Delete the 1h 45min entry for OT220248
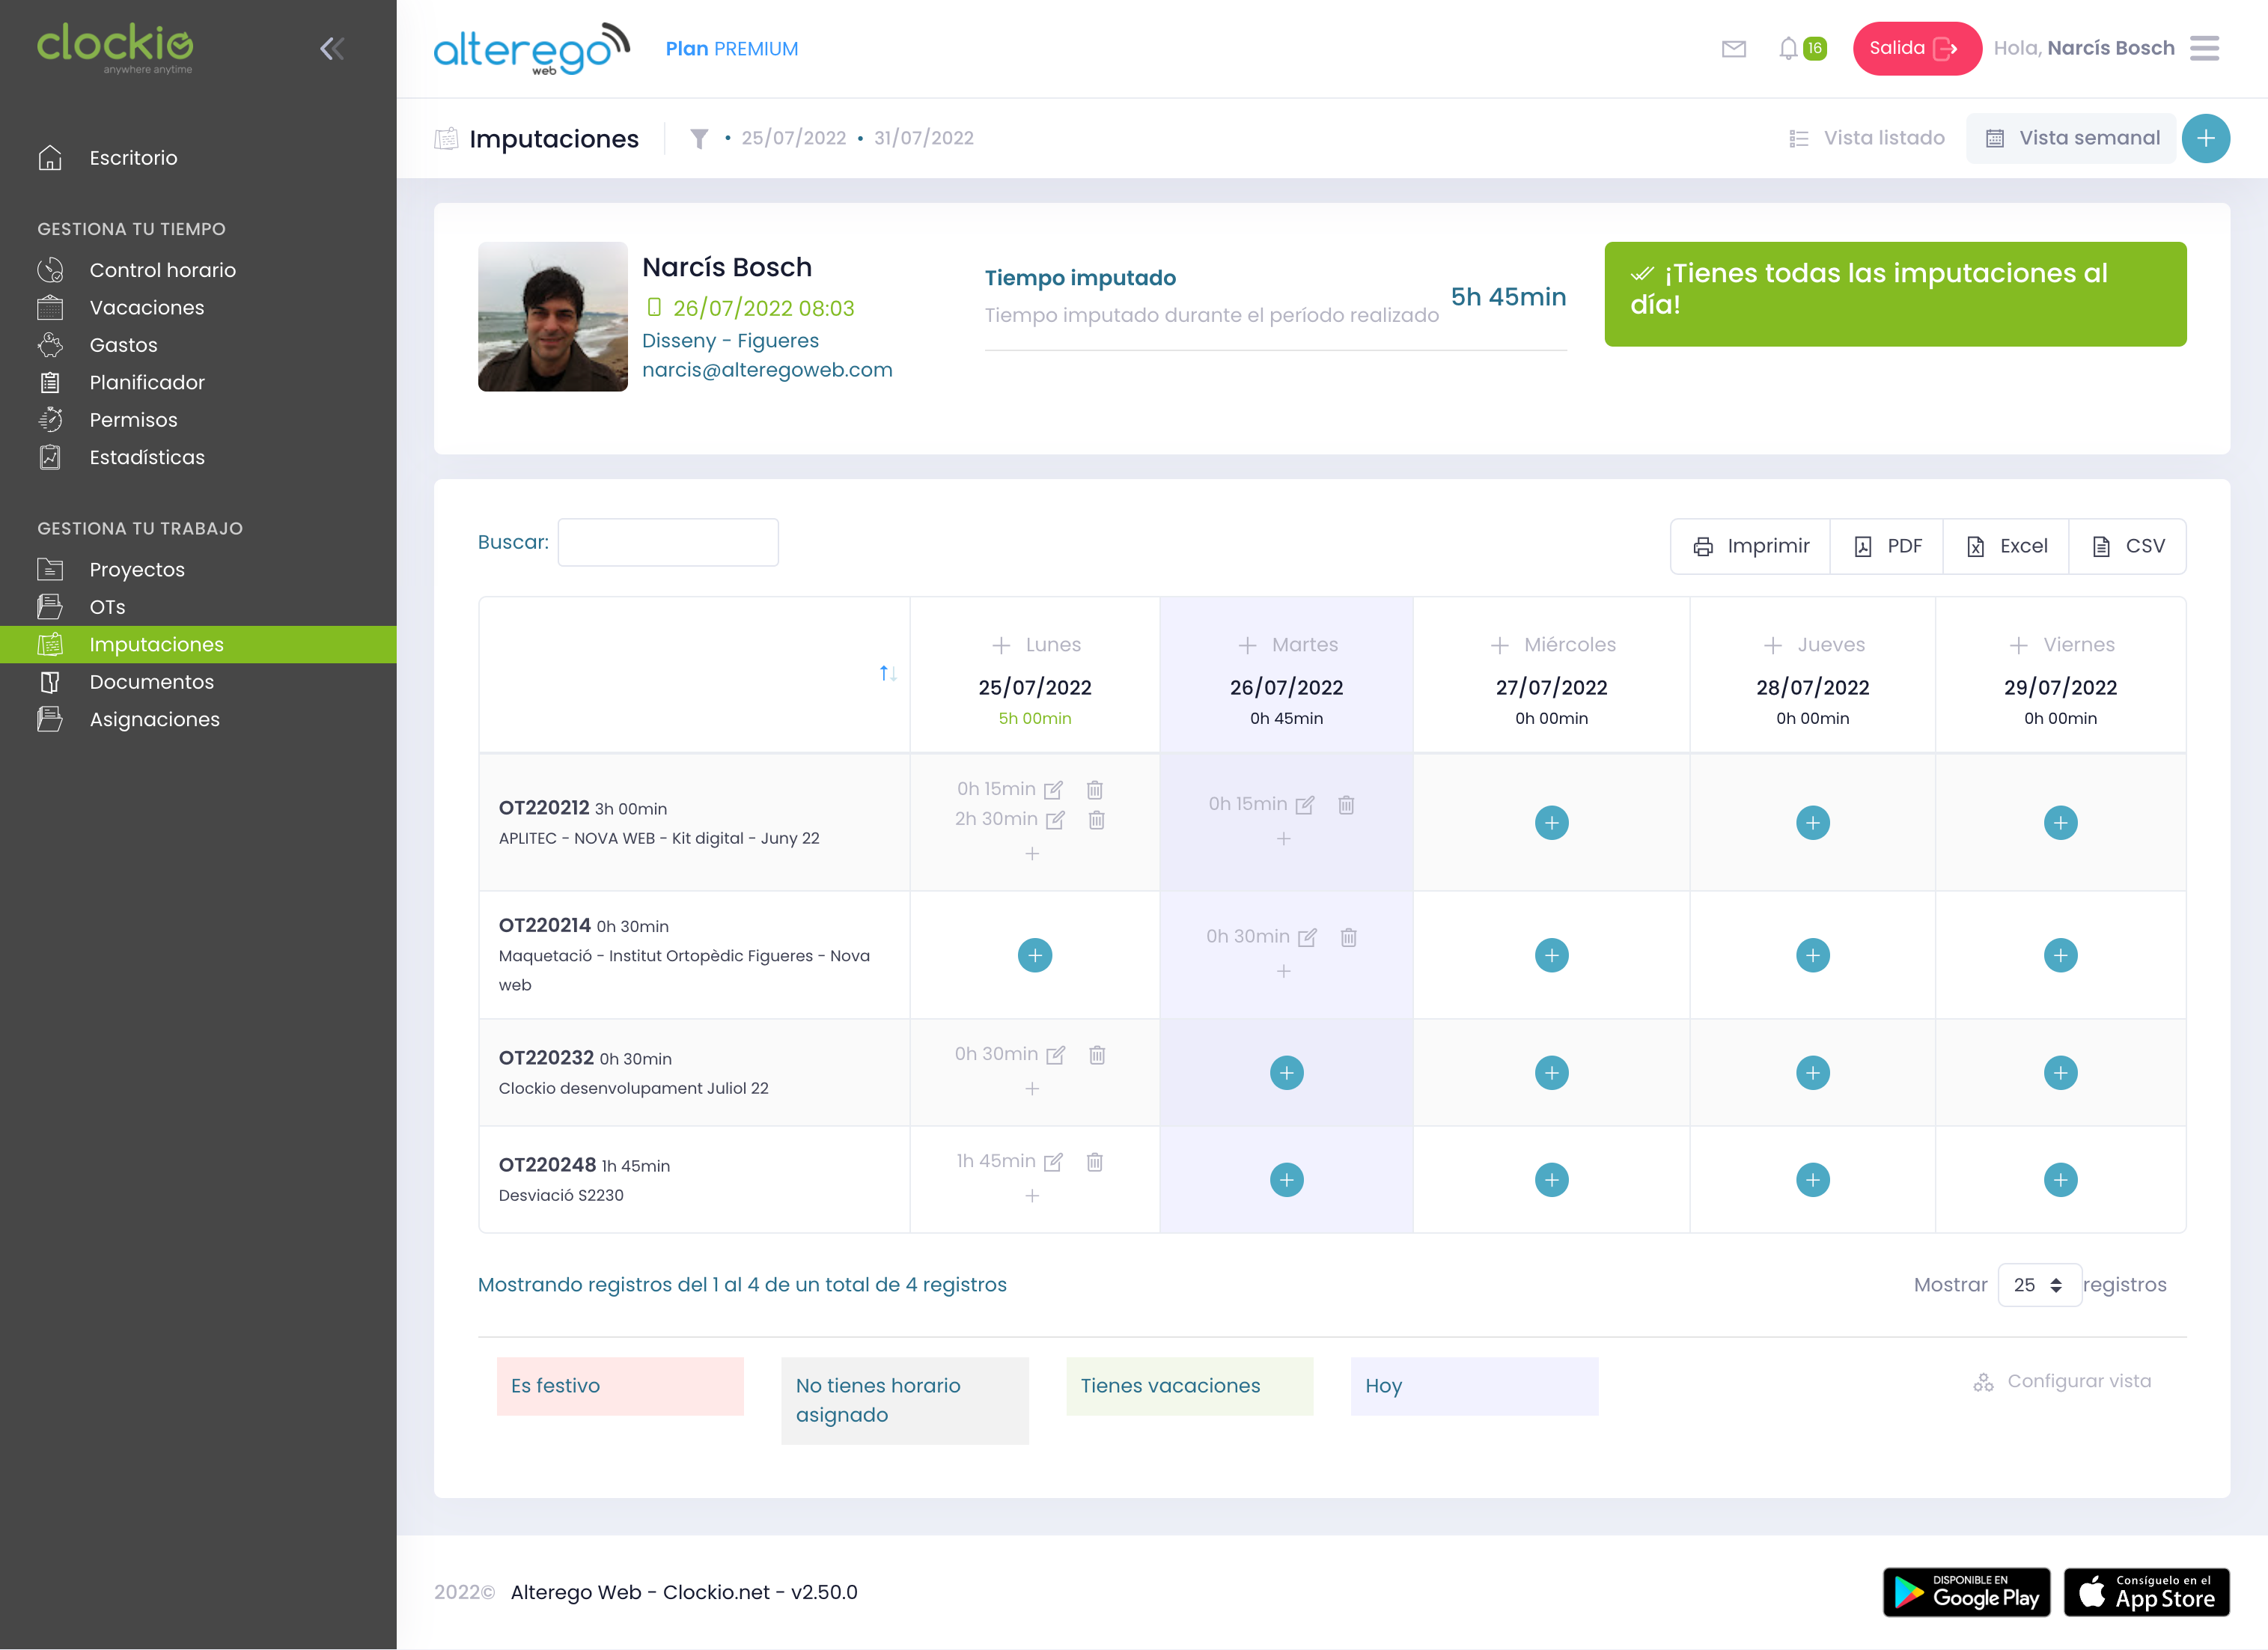The height and width of the screenshot is (1650, 2268). [1095, 1162]
